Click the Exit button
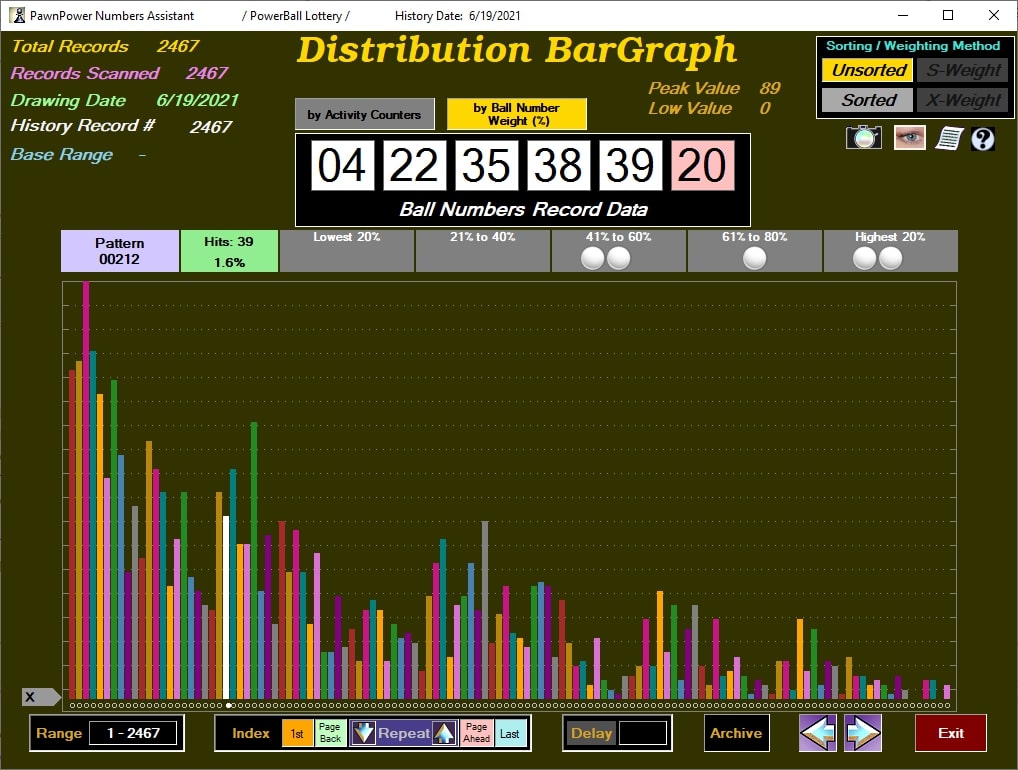The image size is (1018, 770). (950, 733)
